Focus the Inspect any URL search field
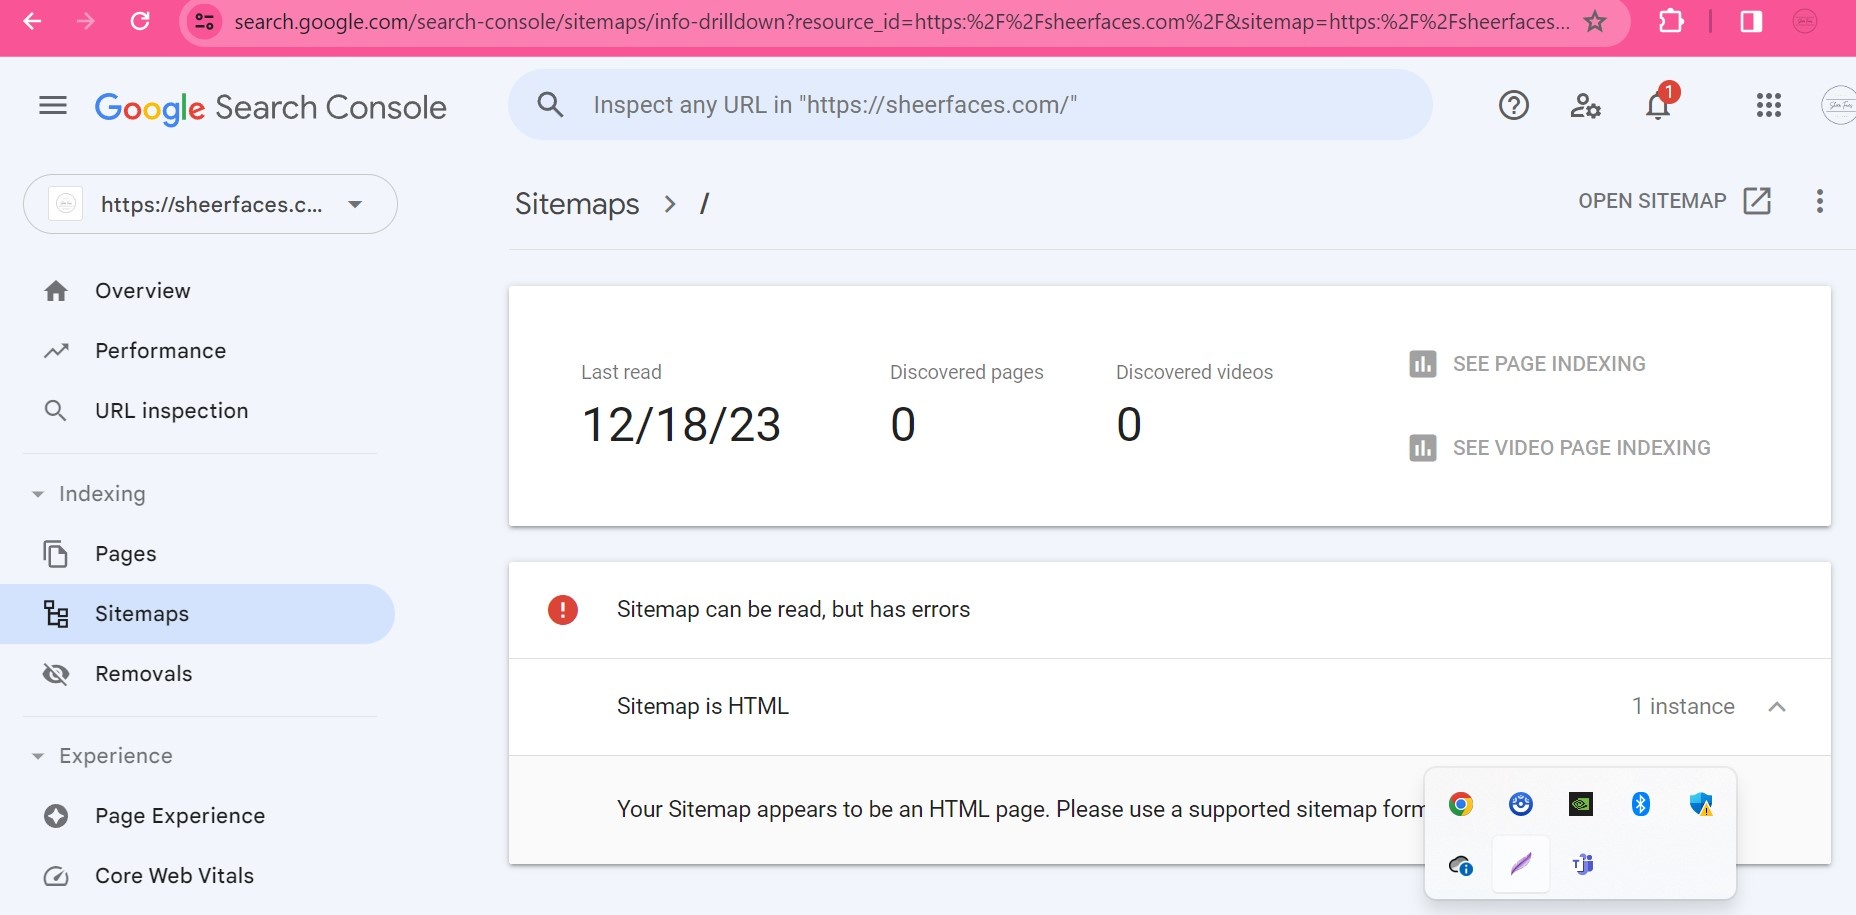 pos(970,105)
